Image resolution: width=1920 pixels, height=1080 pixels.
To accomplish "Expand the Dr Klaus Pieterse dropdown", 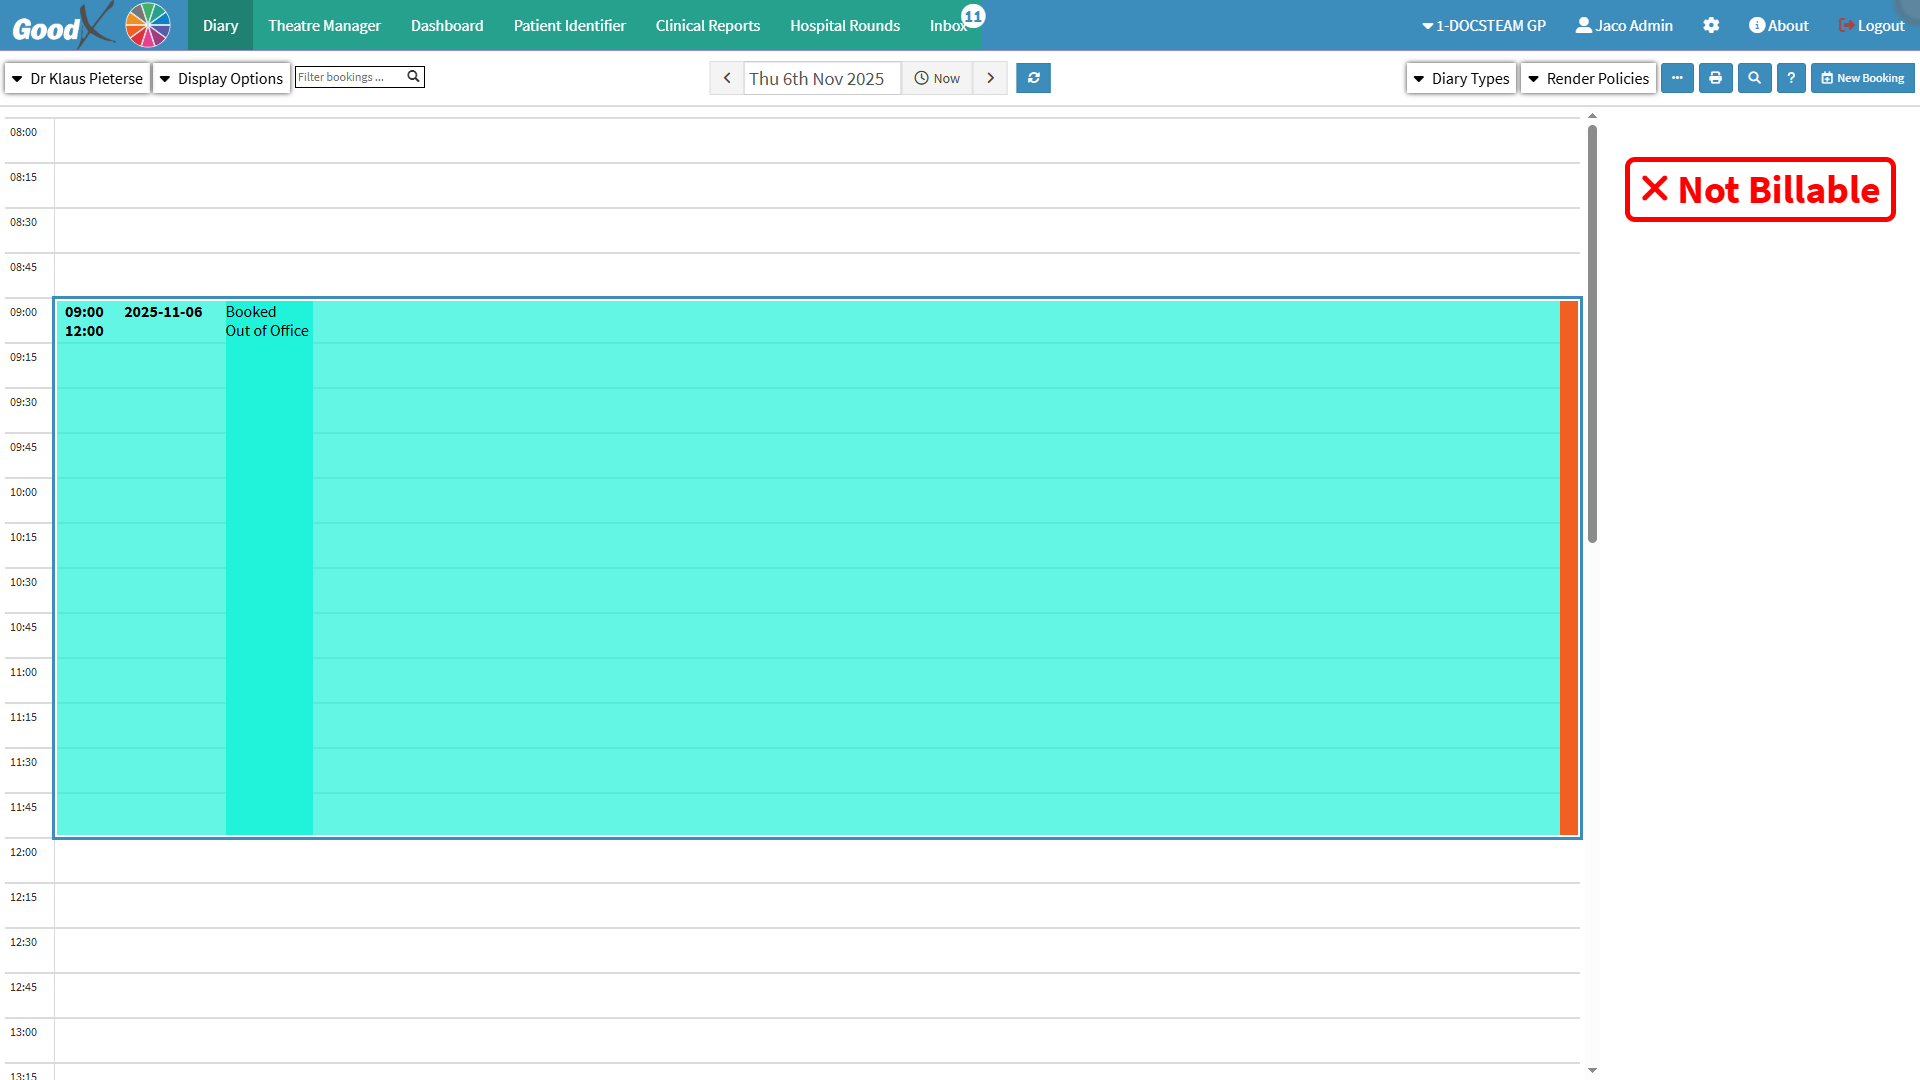I will [78, 78].
